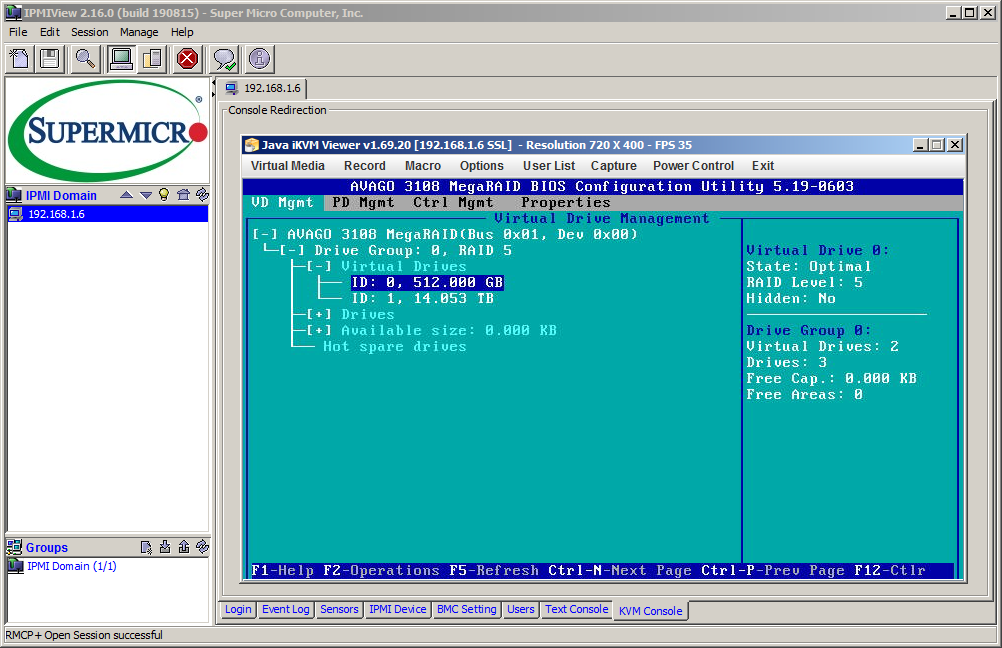Viewport: 1002px width, 648px height.
Task: Switch to the Sensors tab
Action: click(339, 609)
